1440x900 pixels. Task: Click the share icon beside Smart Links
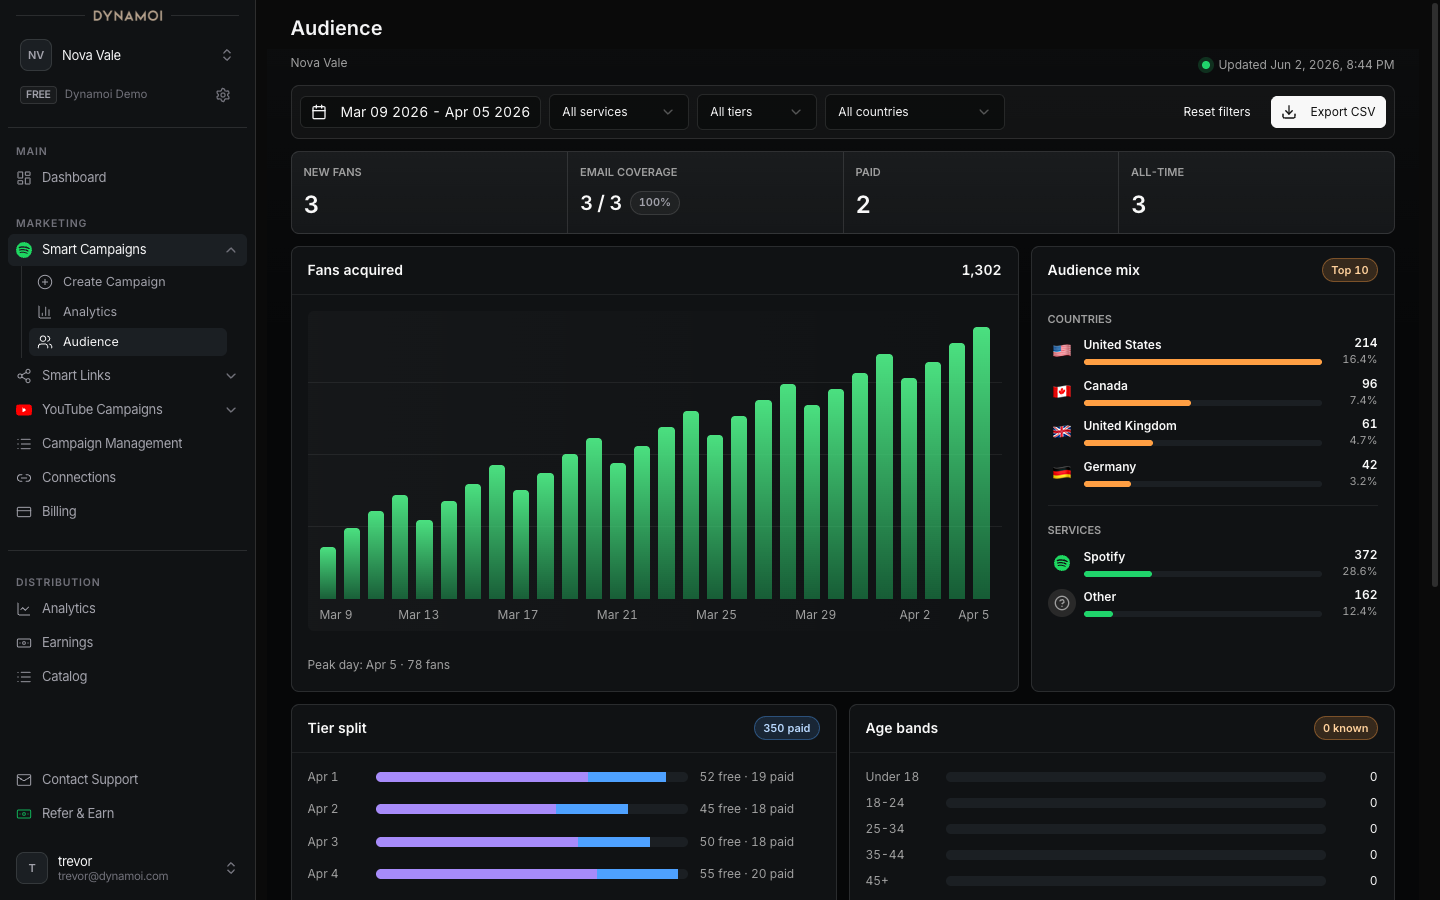24,376
